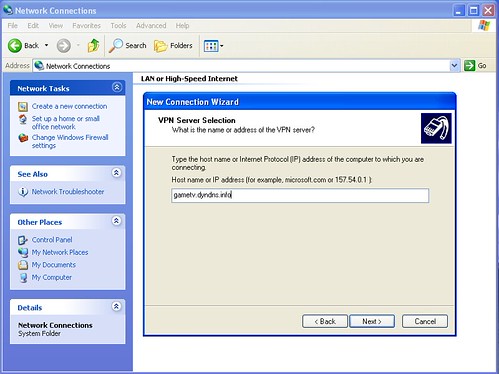Open the Views icon button
This screenshot has height=374, width=499.
211,46
